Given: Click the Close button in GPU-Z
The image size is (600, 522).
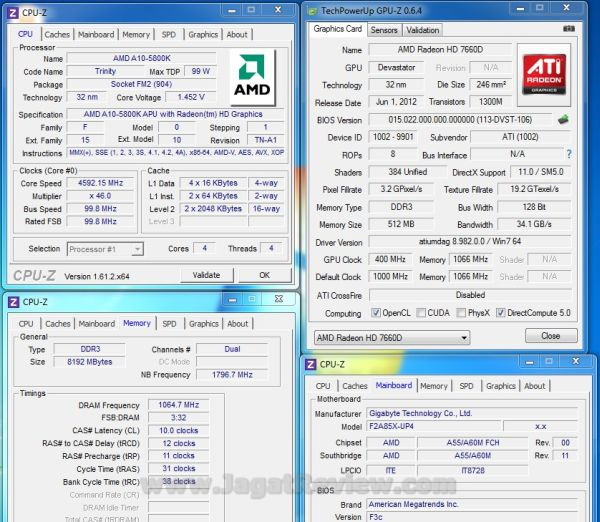Looking at the screenshot, I should pyautogui.click(x=551, y=336).
